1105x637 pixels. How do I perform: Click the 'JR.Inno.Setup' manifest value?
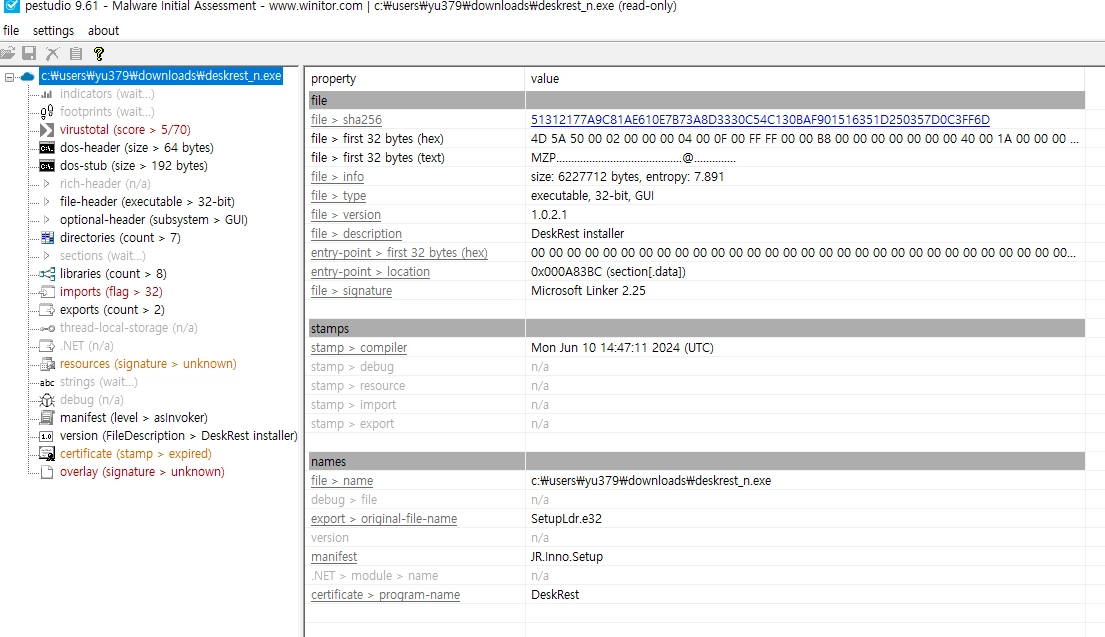(567, 557)
